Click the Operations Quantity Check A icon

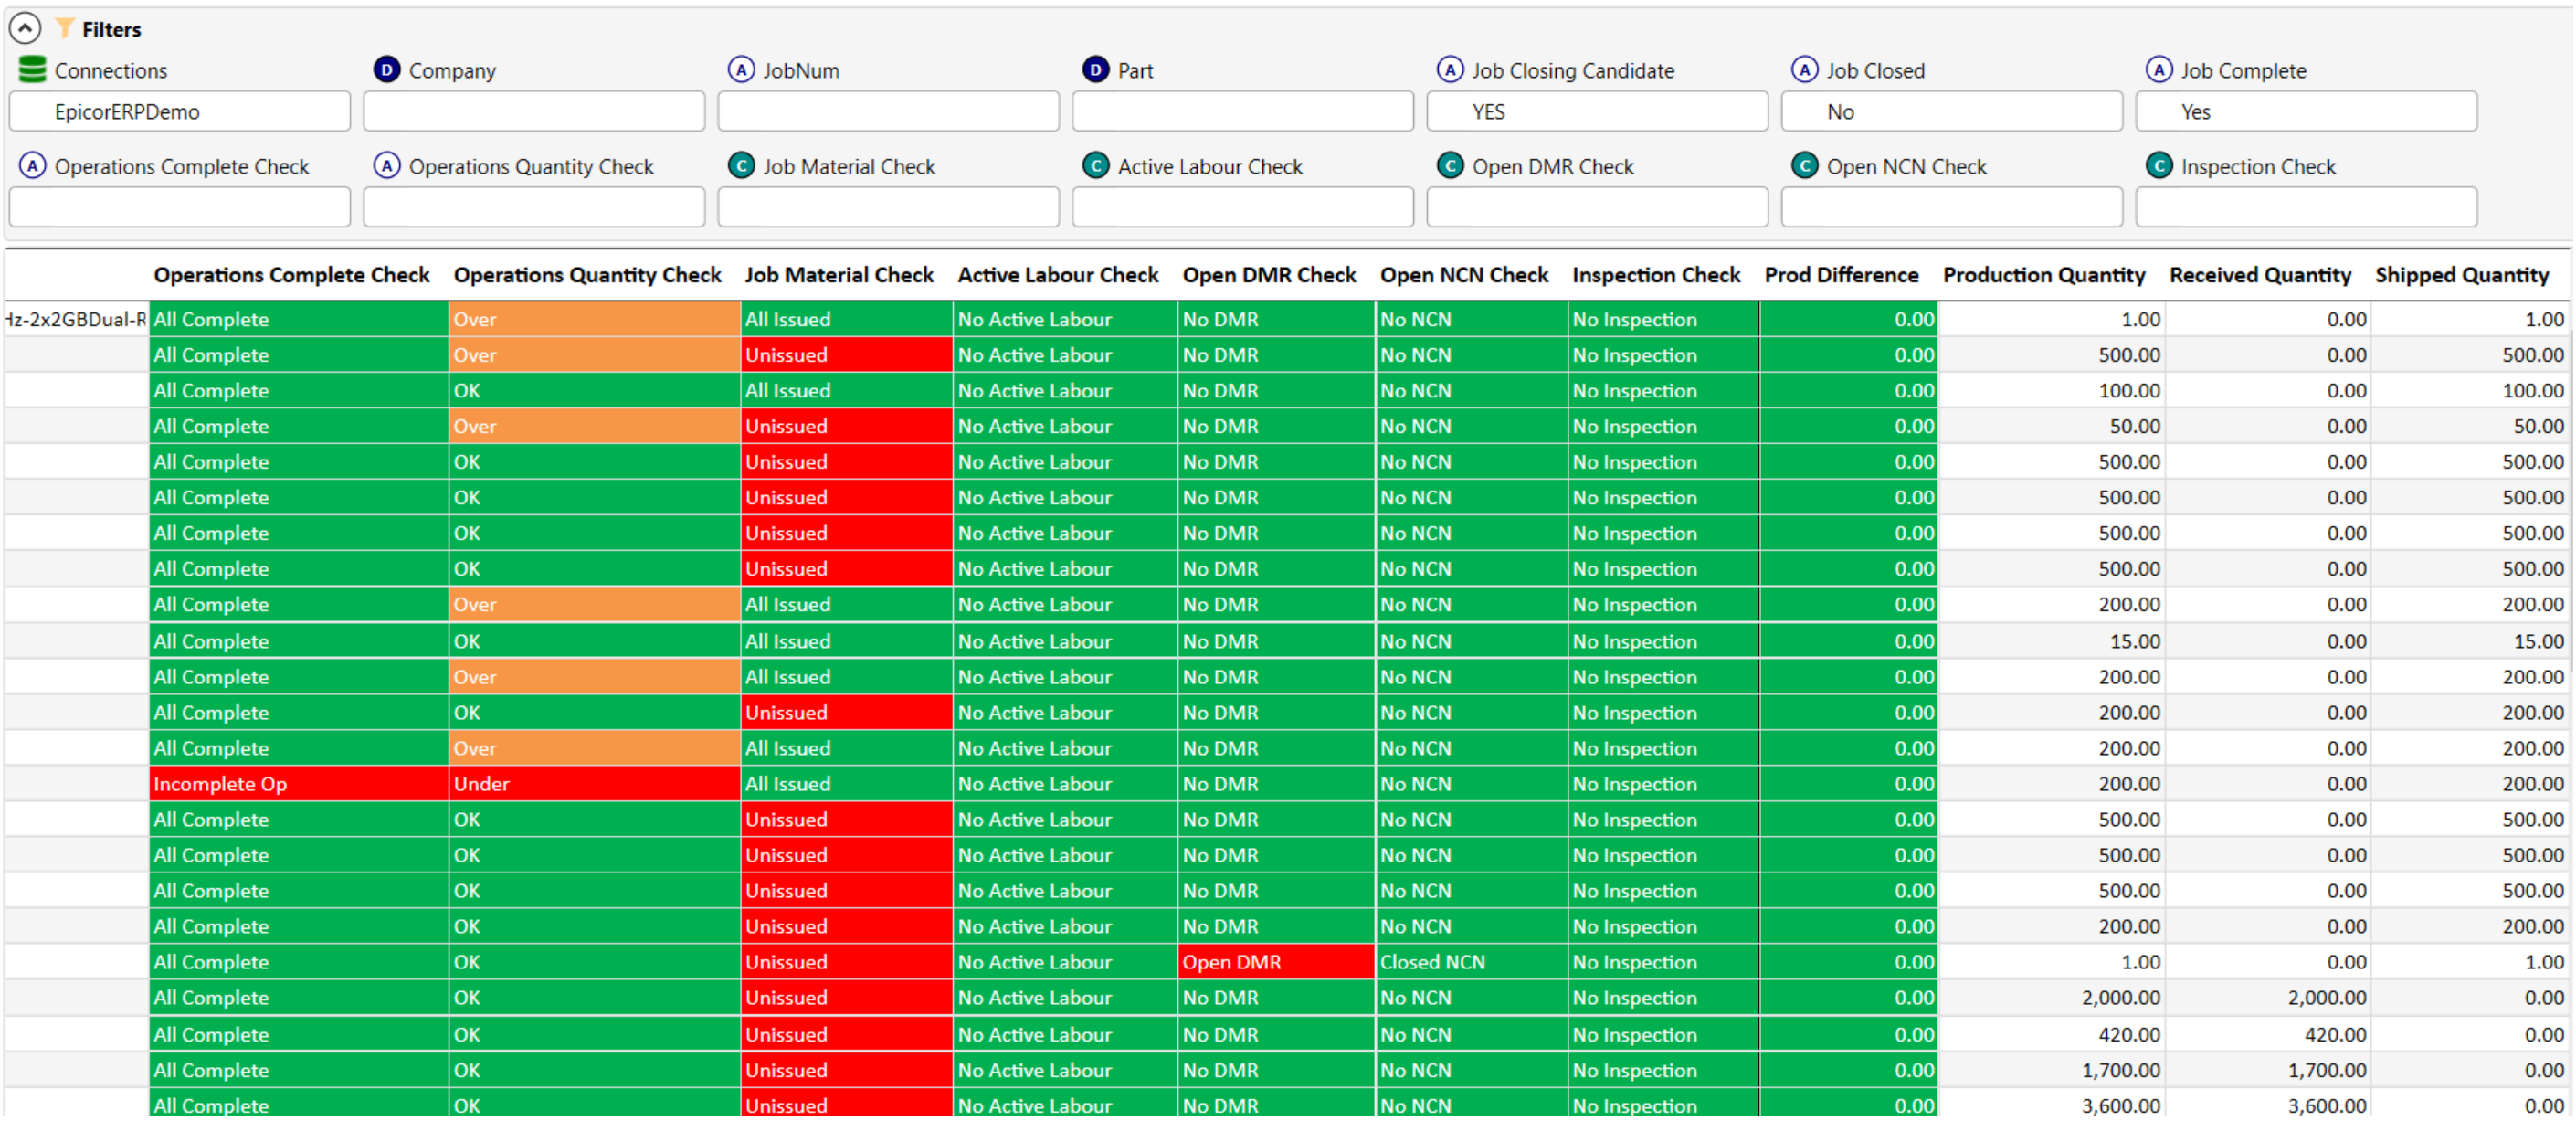click(x=387, y=165)
